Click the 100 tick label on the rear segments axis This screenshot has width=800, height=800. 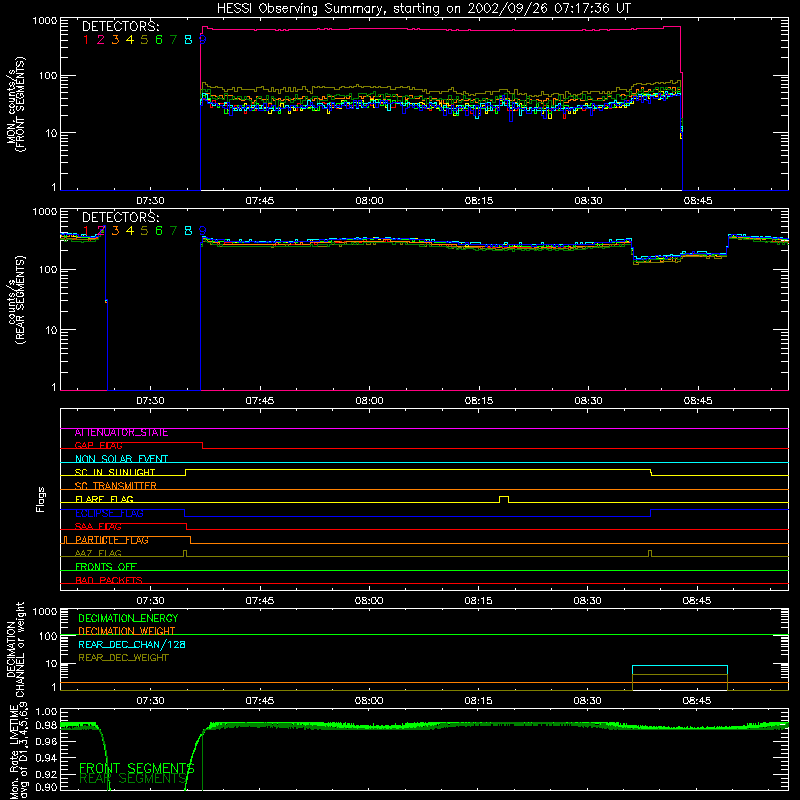[x=48, y=270]
